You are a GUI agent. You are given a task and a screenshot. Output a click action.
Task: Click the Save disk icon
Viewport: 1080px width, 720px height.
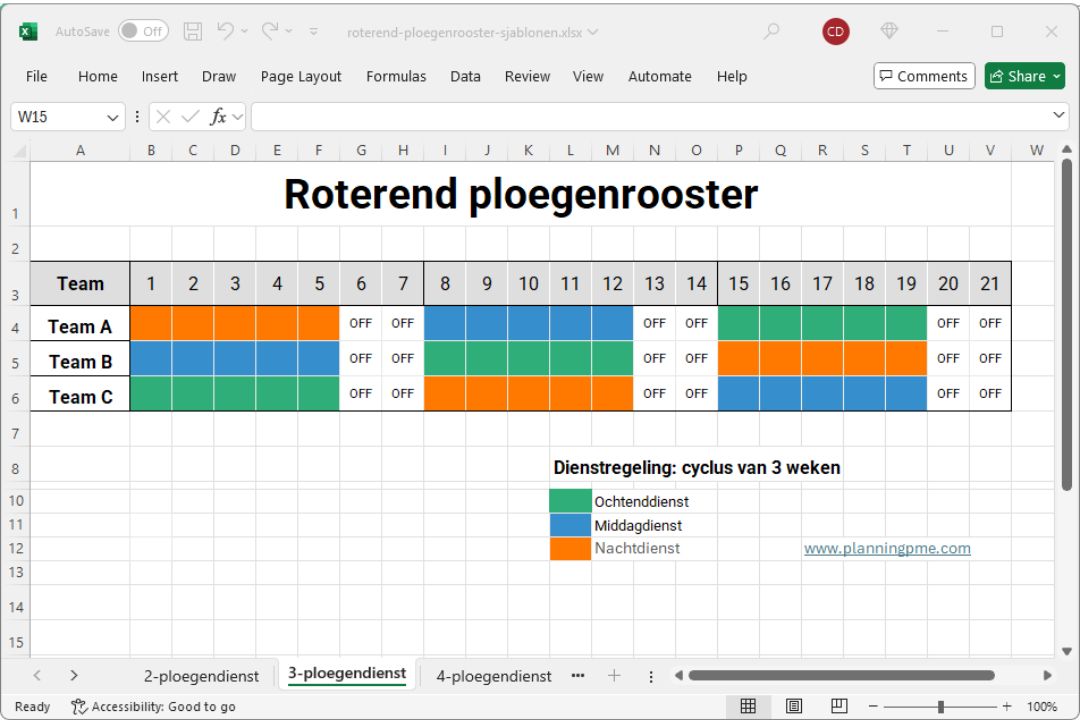(193, 31)
